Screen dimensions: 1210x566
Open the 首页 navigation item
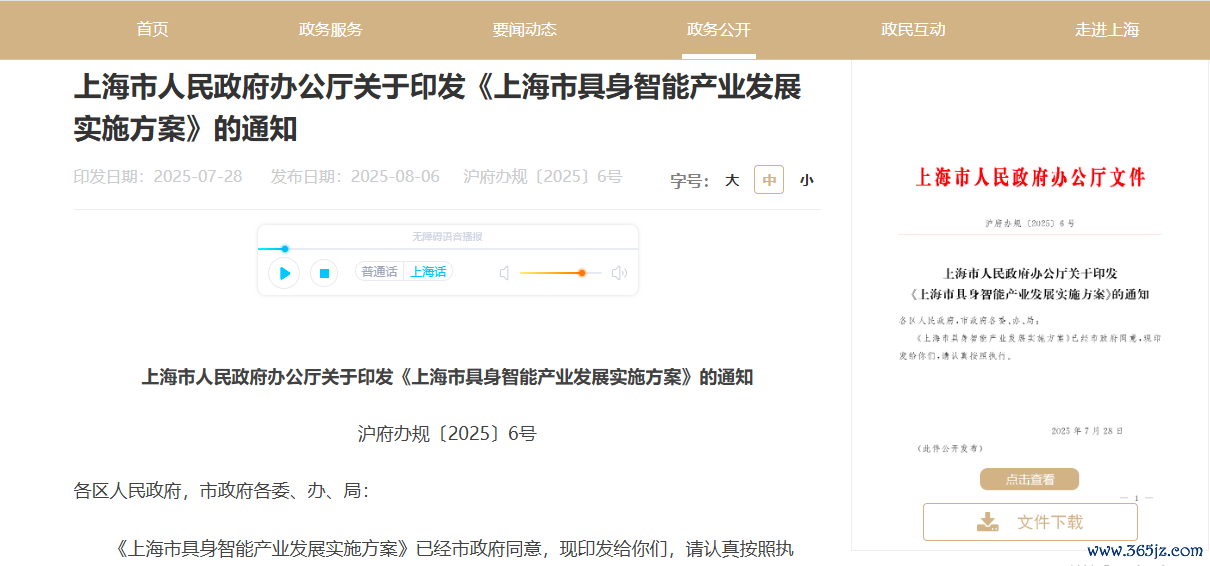coord(152,30)
